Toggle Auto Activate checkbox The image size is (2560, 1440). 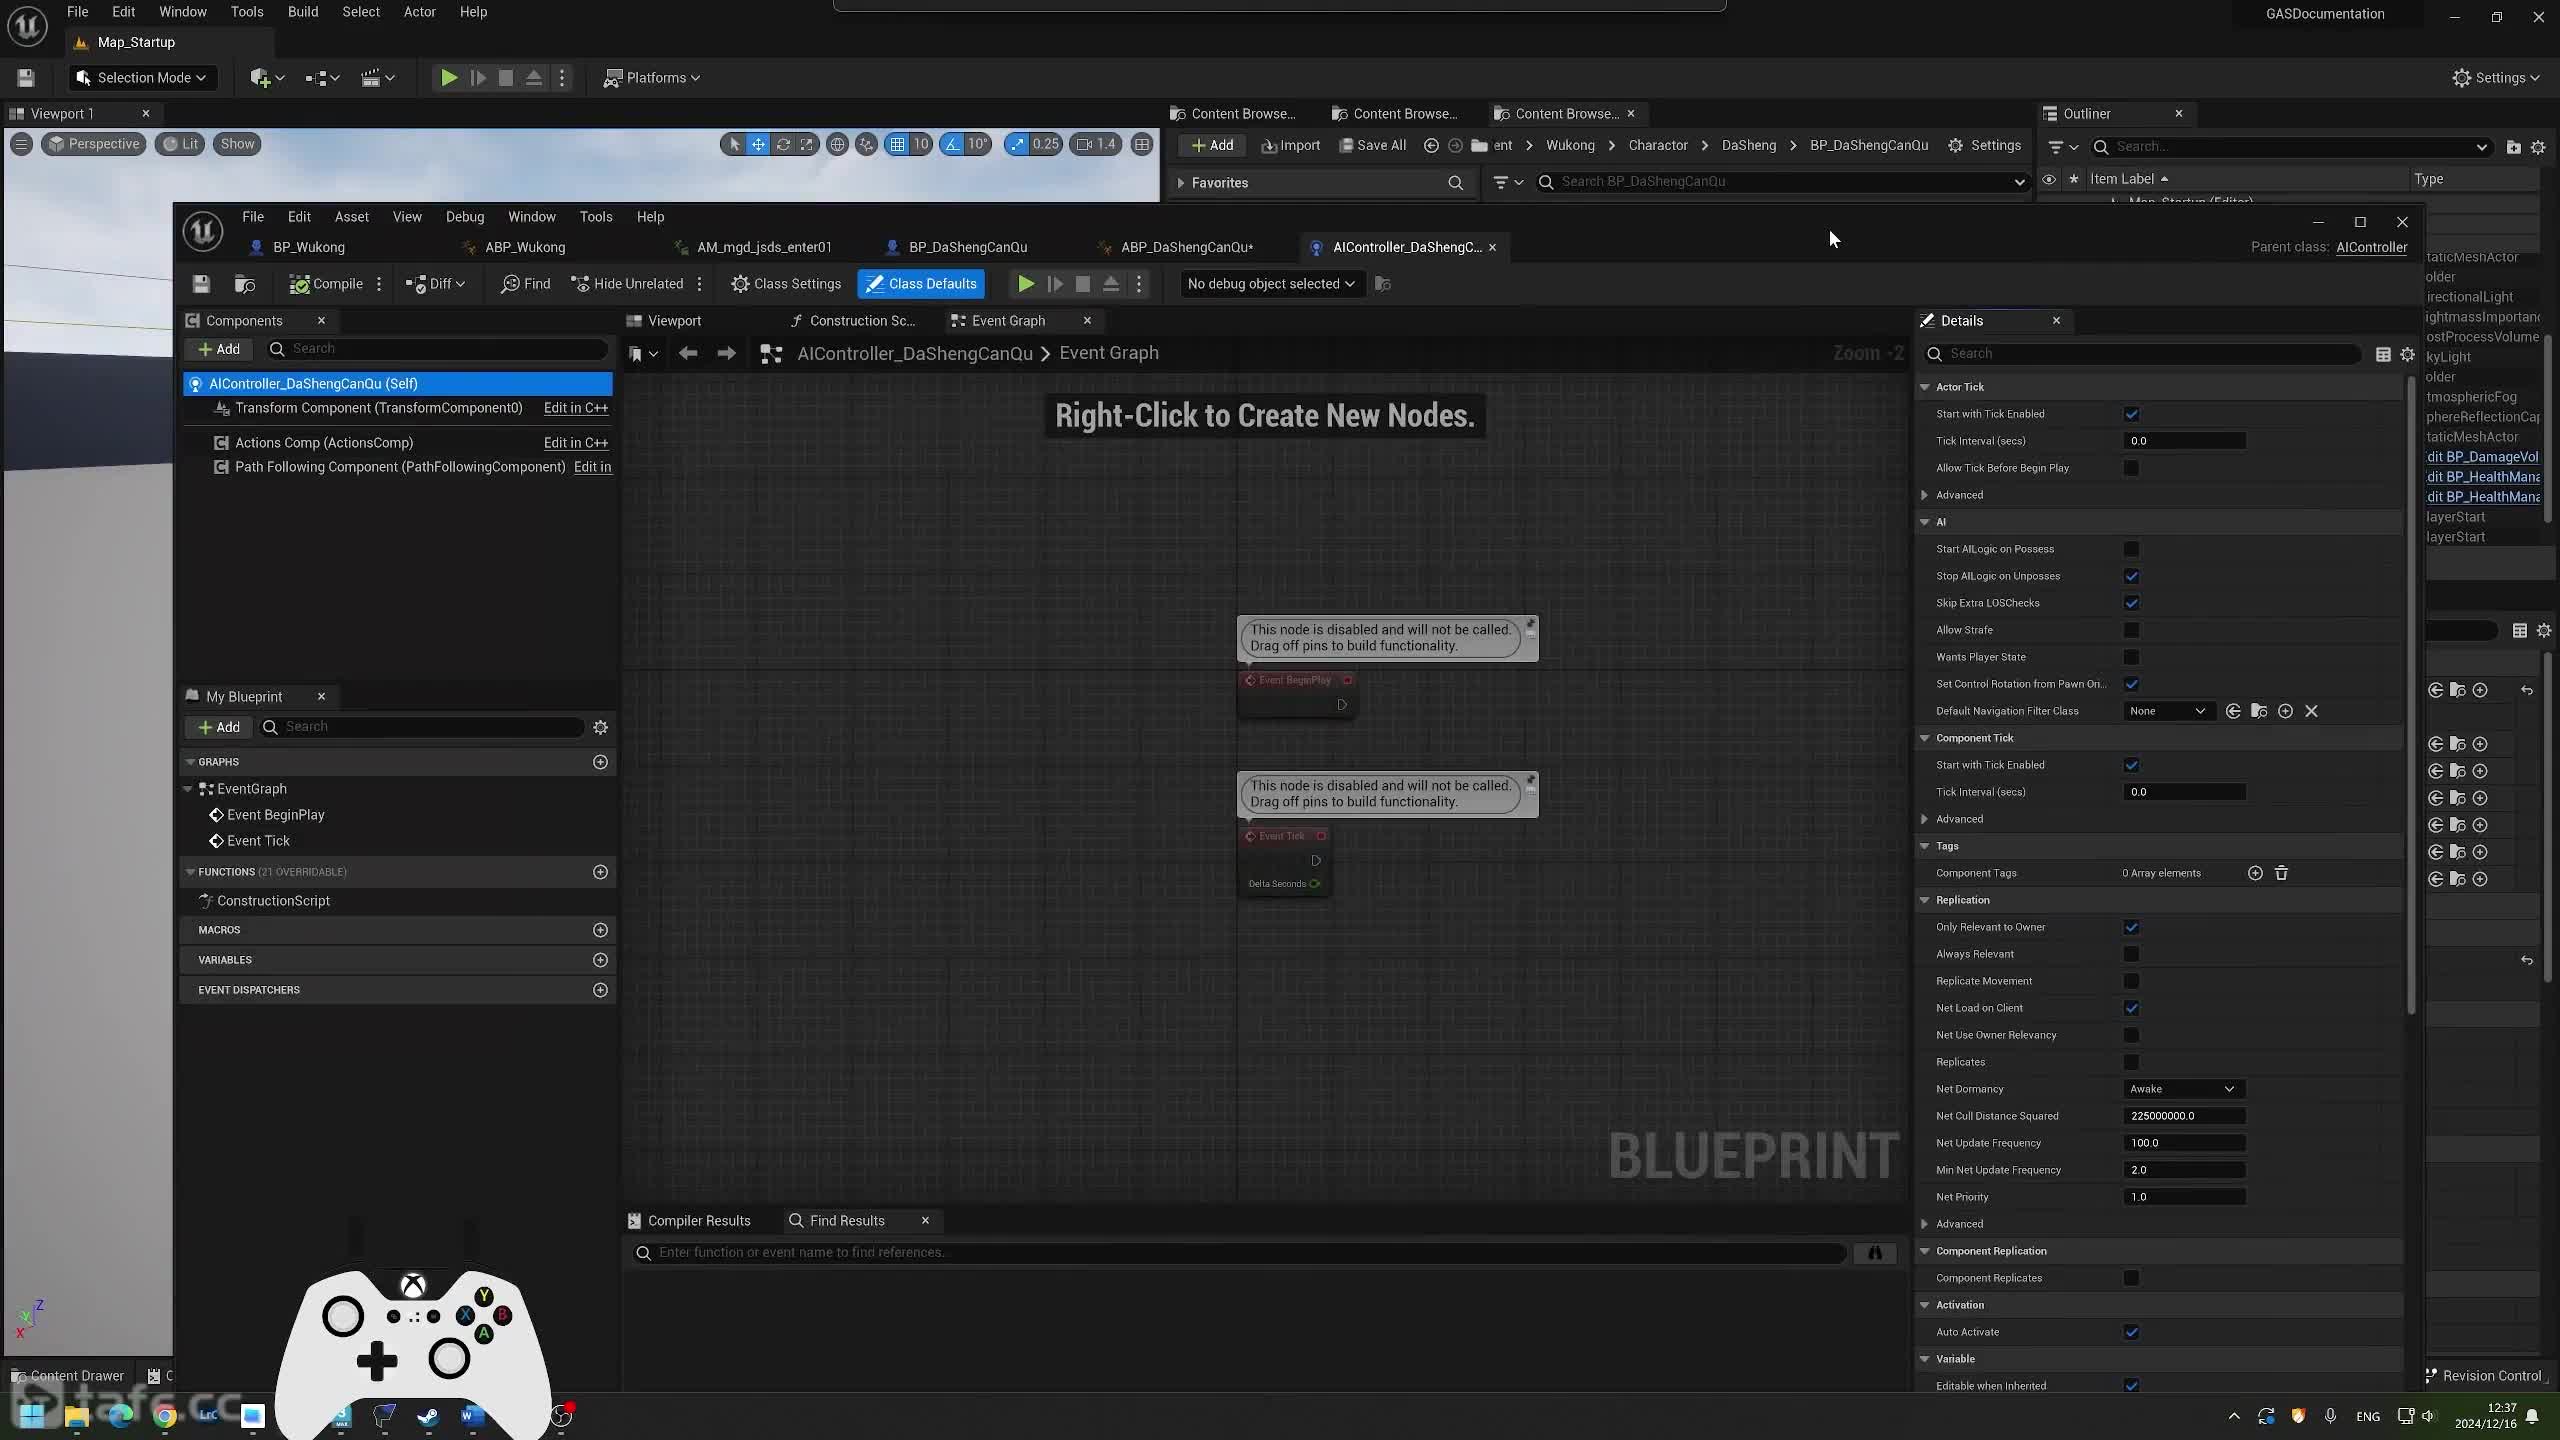(x=2131, y=1332)
